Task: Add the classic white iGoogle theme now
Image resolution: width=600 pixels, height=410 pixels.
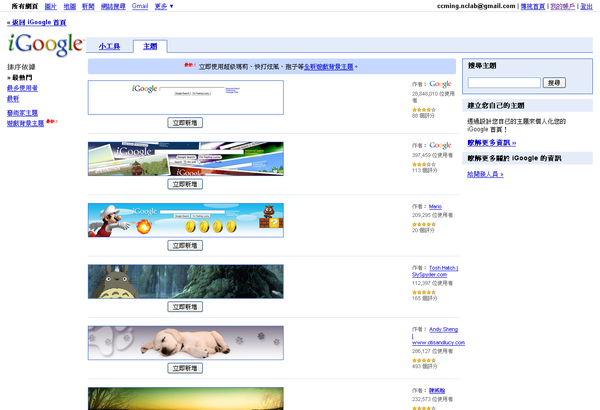Action: point(185,123)
